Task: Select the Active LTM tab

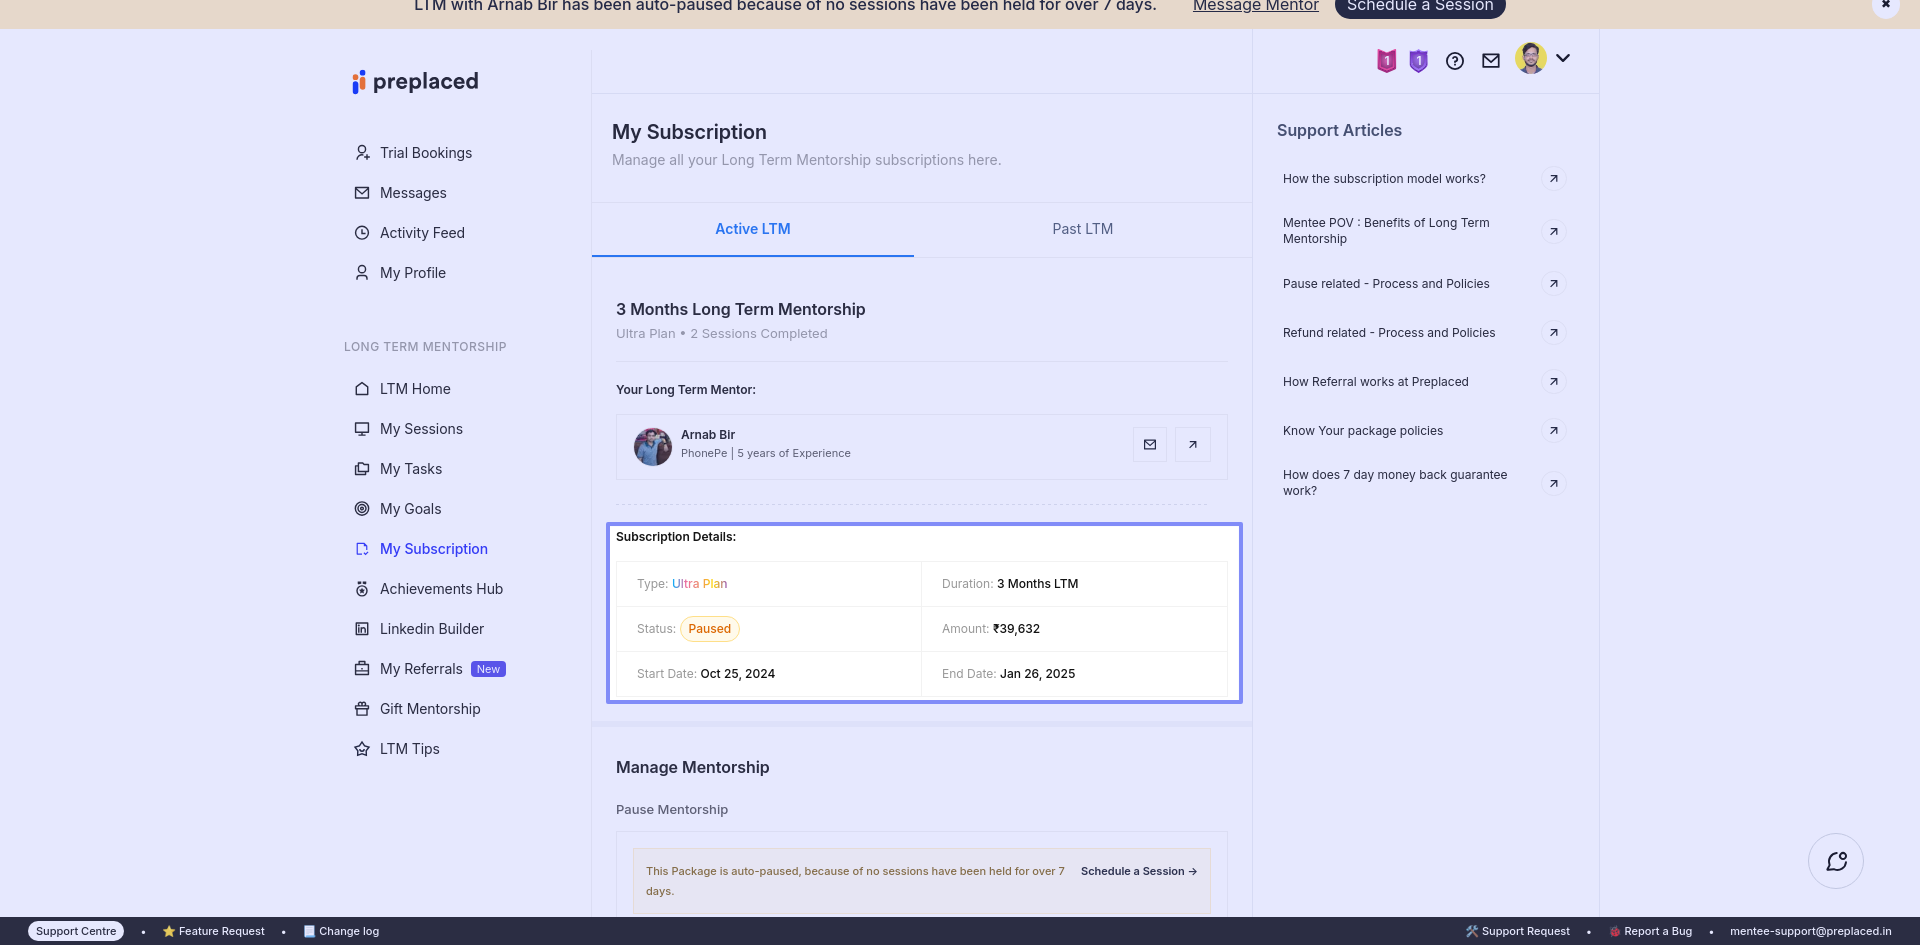Action: point(752,229)
